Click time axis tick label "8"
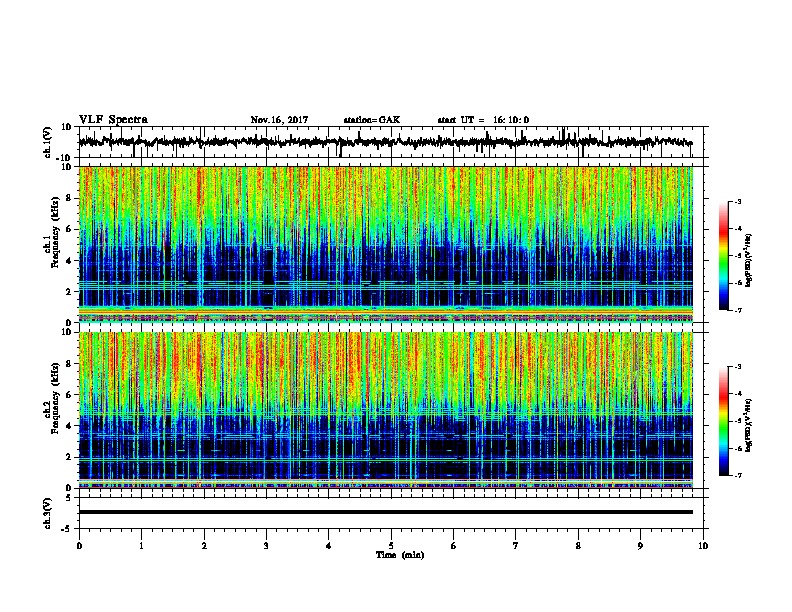792x612 pixels. pos(578,546)
